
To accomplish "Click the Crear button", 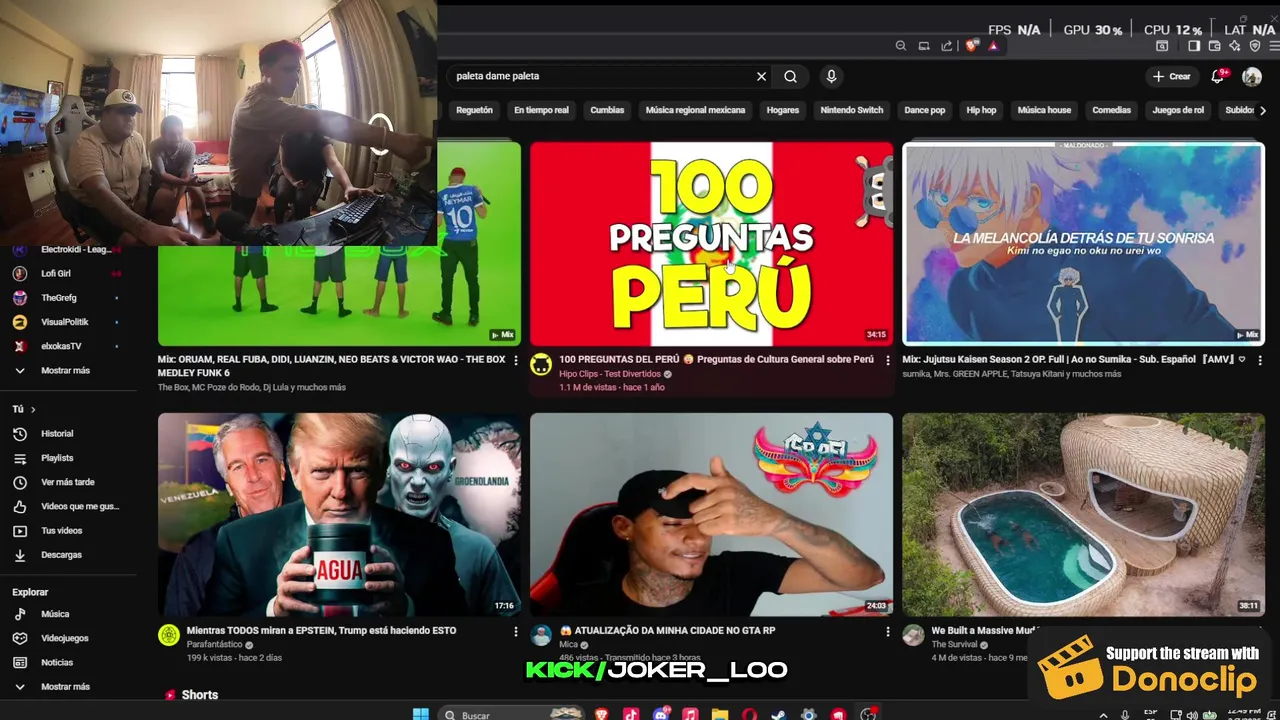I will [1172, 76].
